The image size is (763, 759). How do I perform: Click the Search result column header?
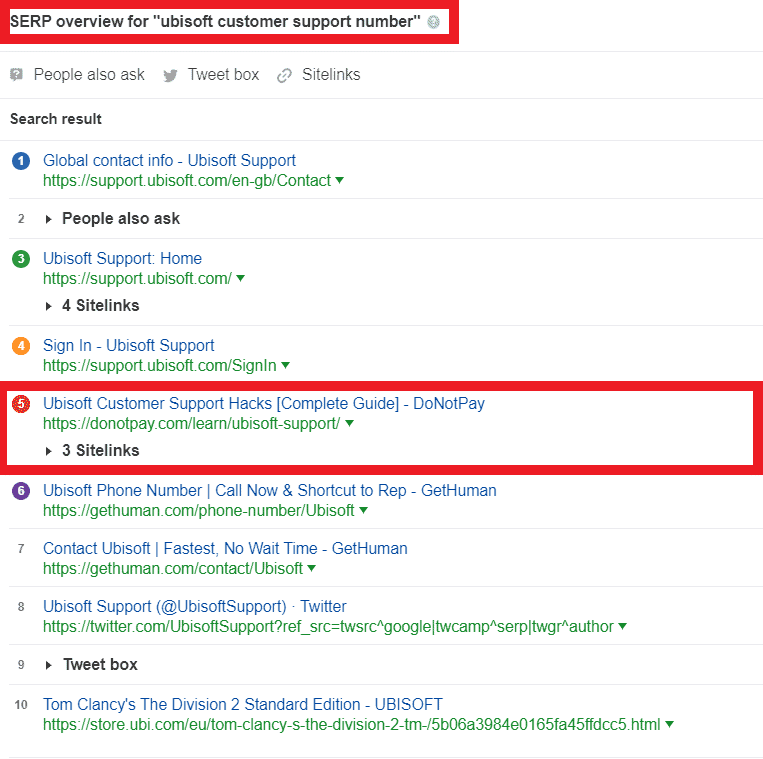[56, 119]
